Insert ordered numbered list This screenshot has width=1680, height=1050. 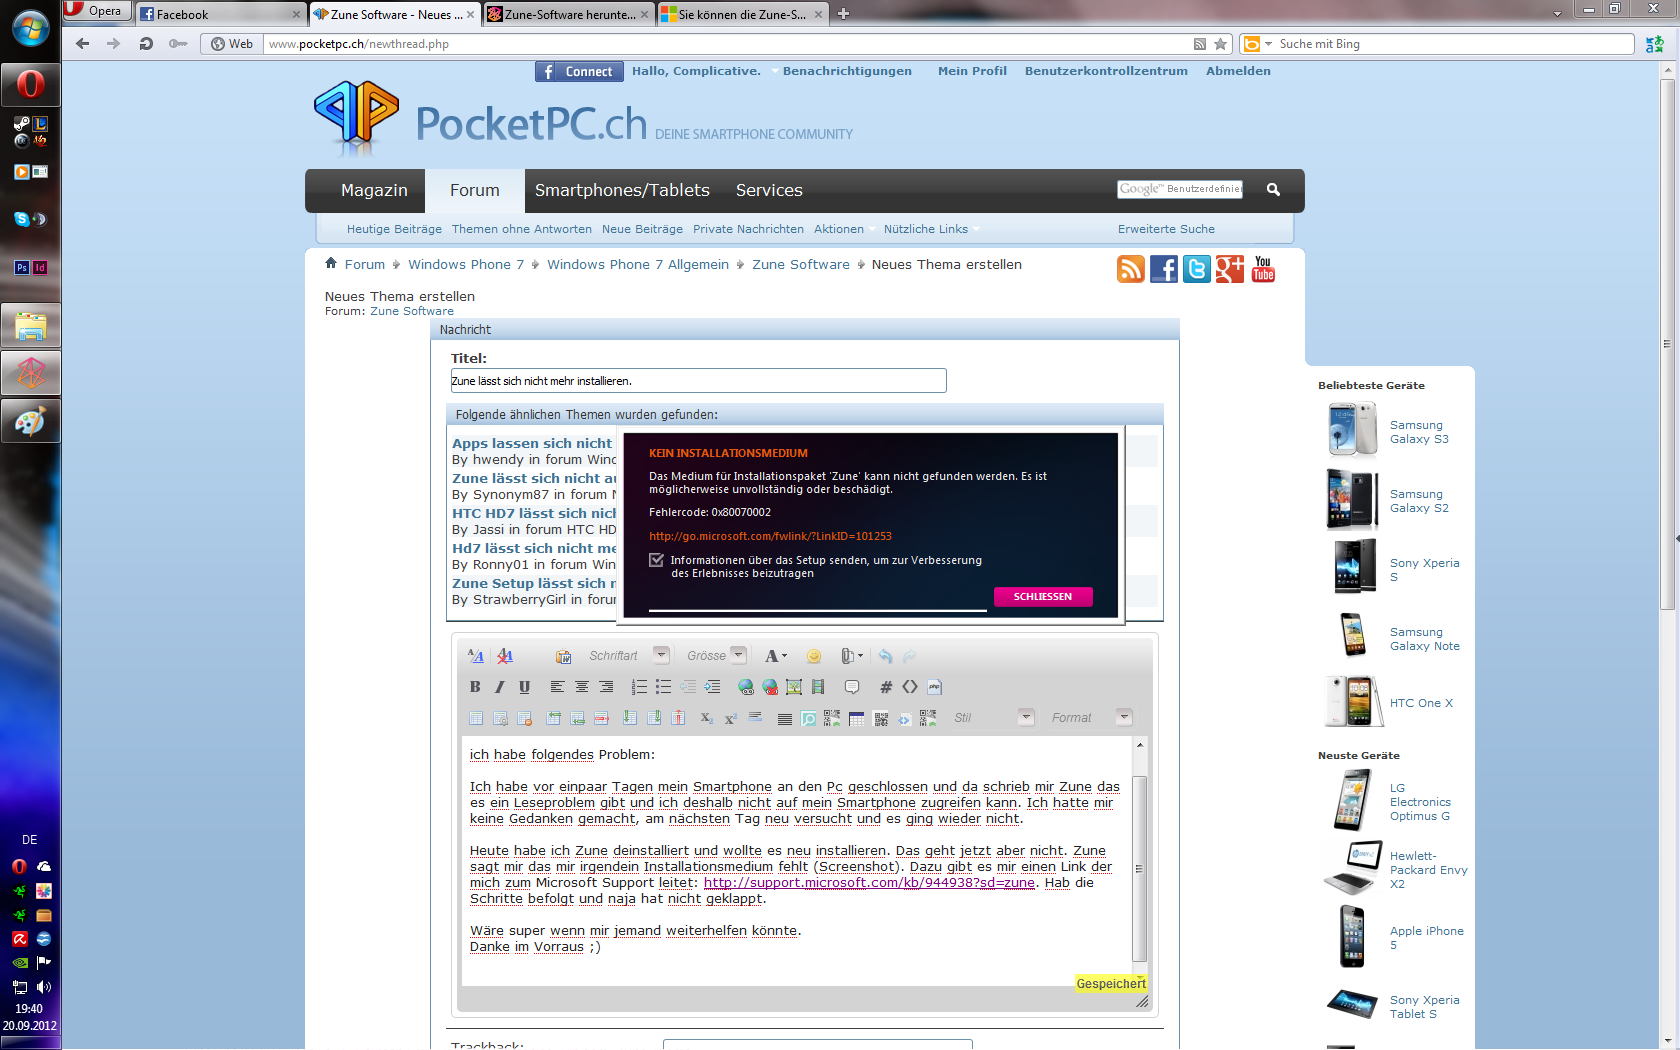click(639, 687)
